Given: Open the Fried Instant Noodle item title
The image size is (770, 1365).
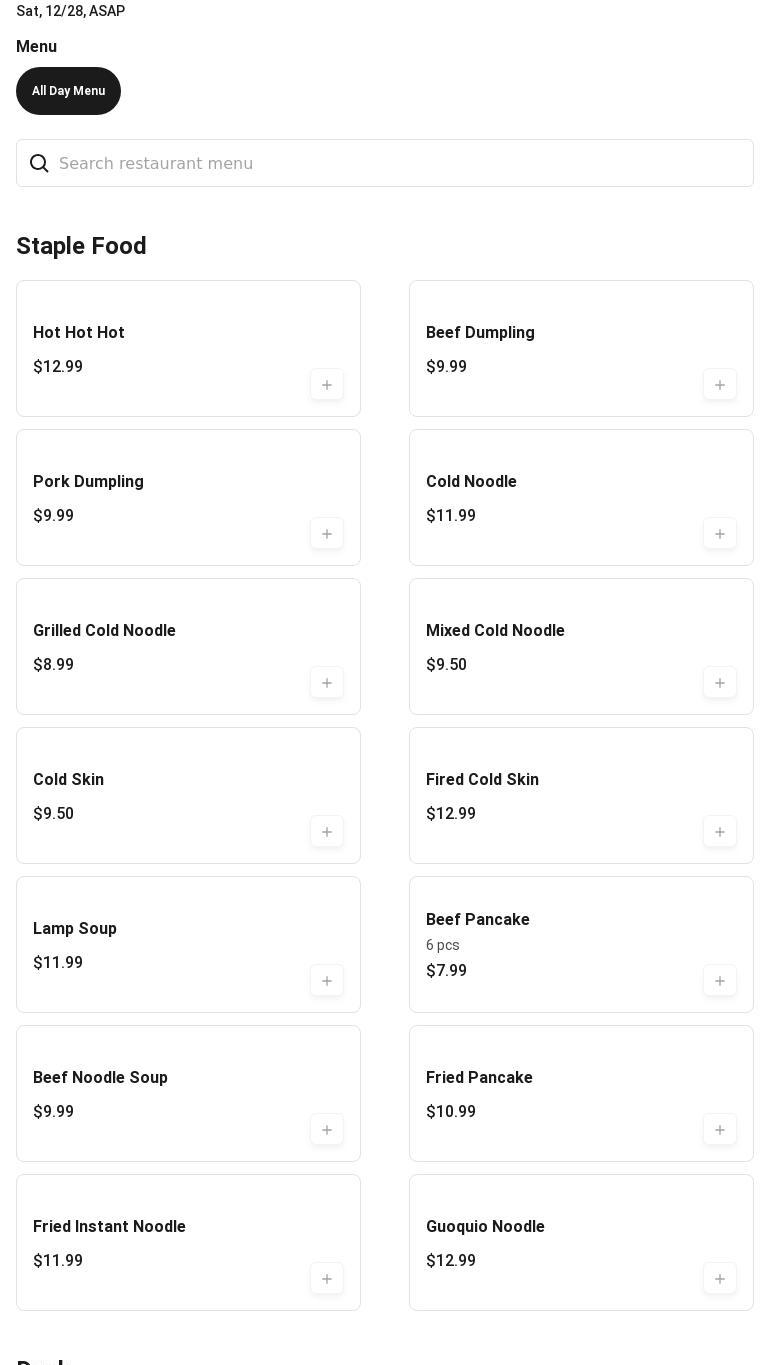Looking at the screenshot, I should (109, 1227).
